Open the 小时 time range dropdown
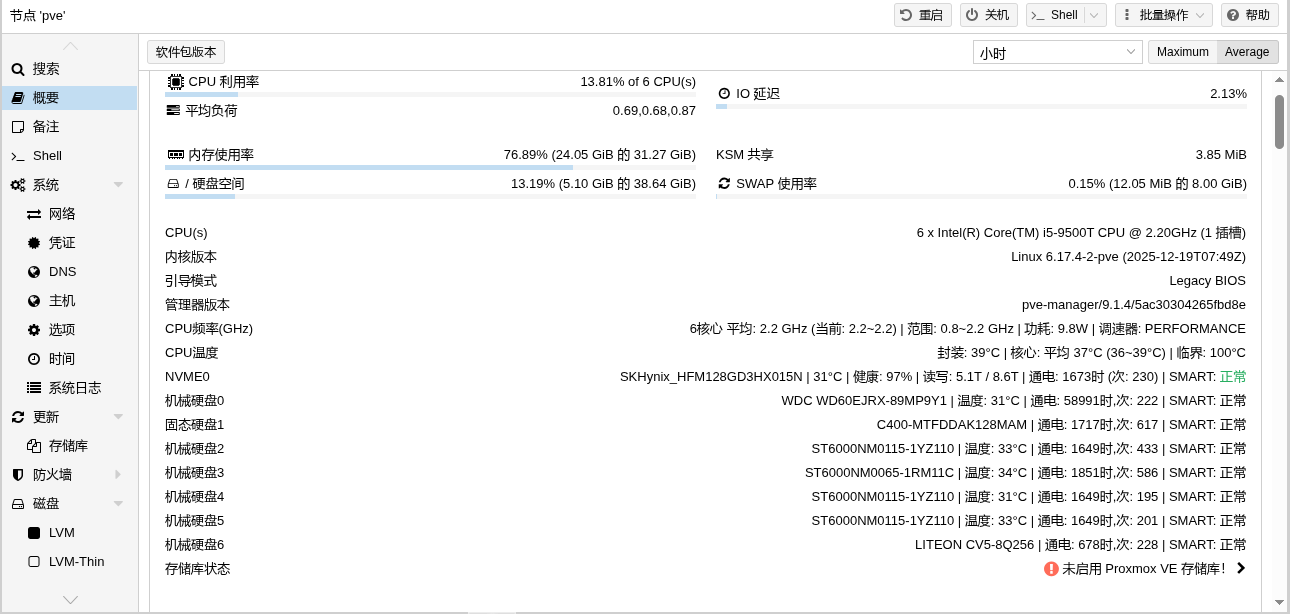 click(x=1132, y=52)
